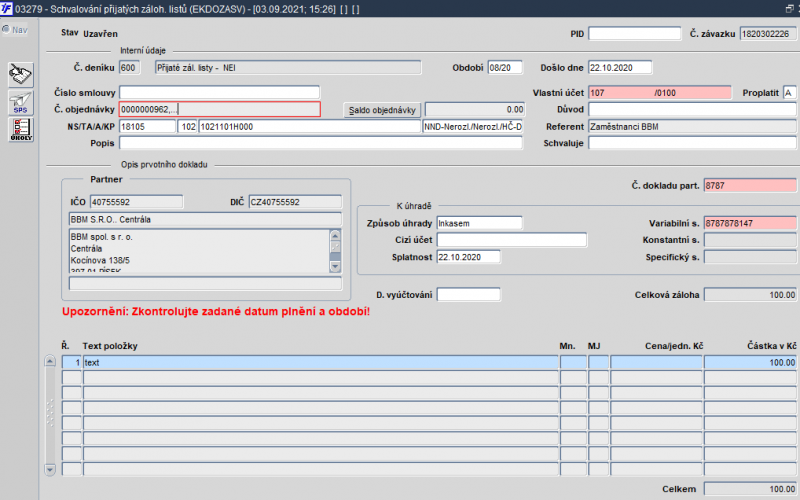Click the restore window icon
The width and height of the screenshot is (800, 500).
point(790,9)
